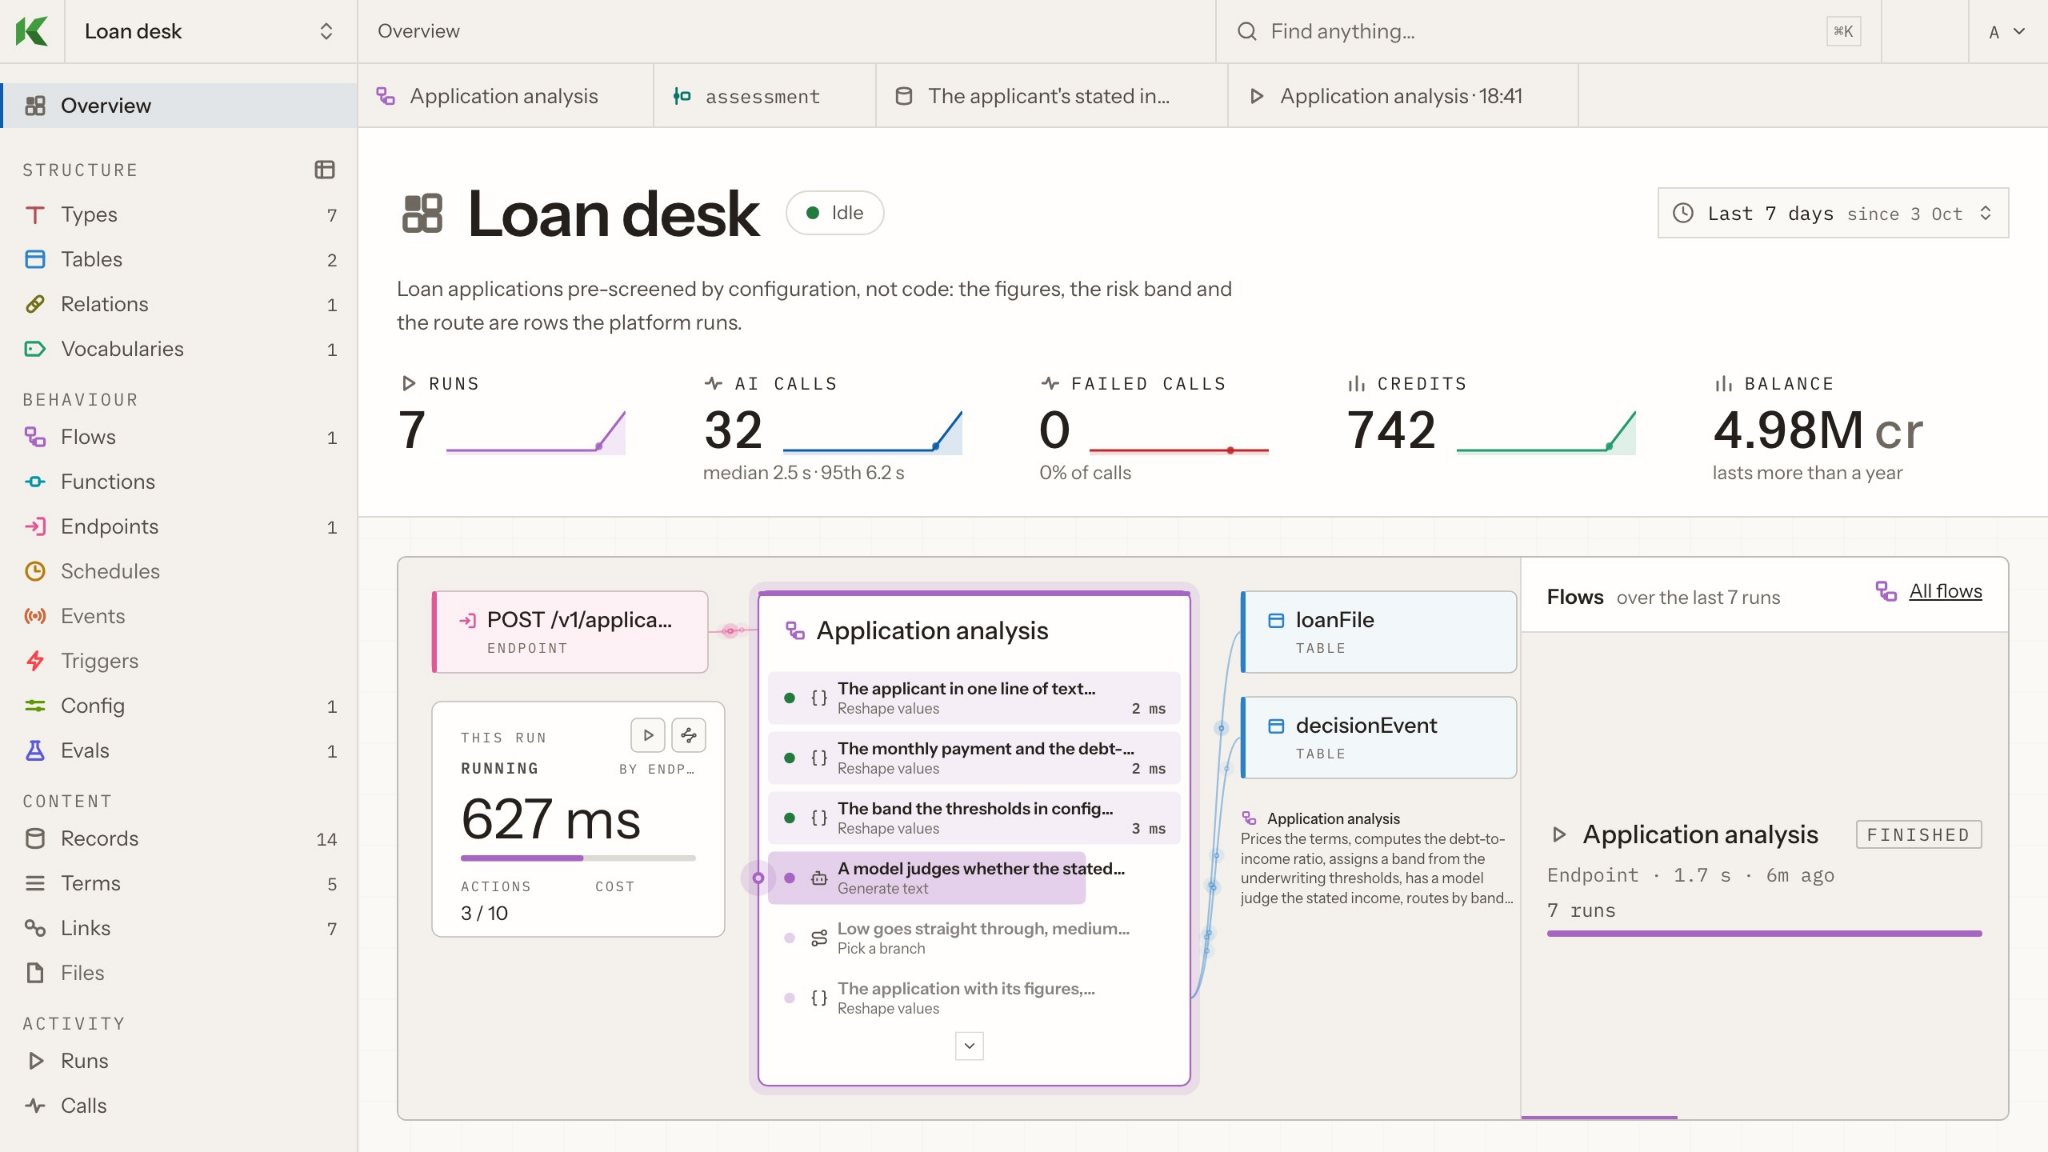Open Types in the sidebar

pos(179,214)
